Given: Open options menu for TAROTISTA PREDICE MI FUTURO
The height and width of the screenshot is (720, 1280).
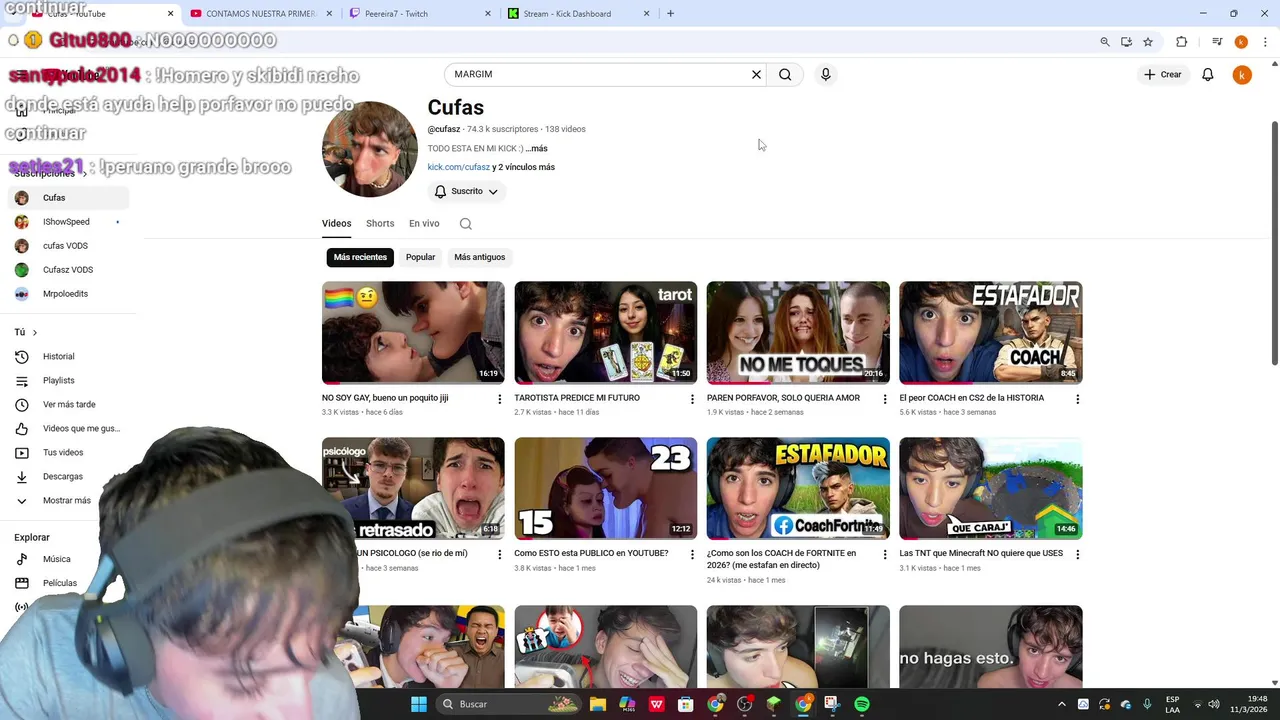Looking at the screenshot, I should pos(692,399).
